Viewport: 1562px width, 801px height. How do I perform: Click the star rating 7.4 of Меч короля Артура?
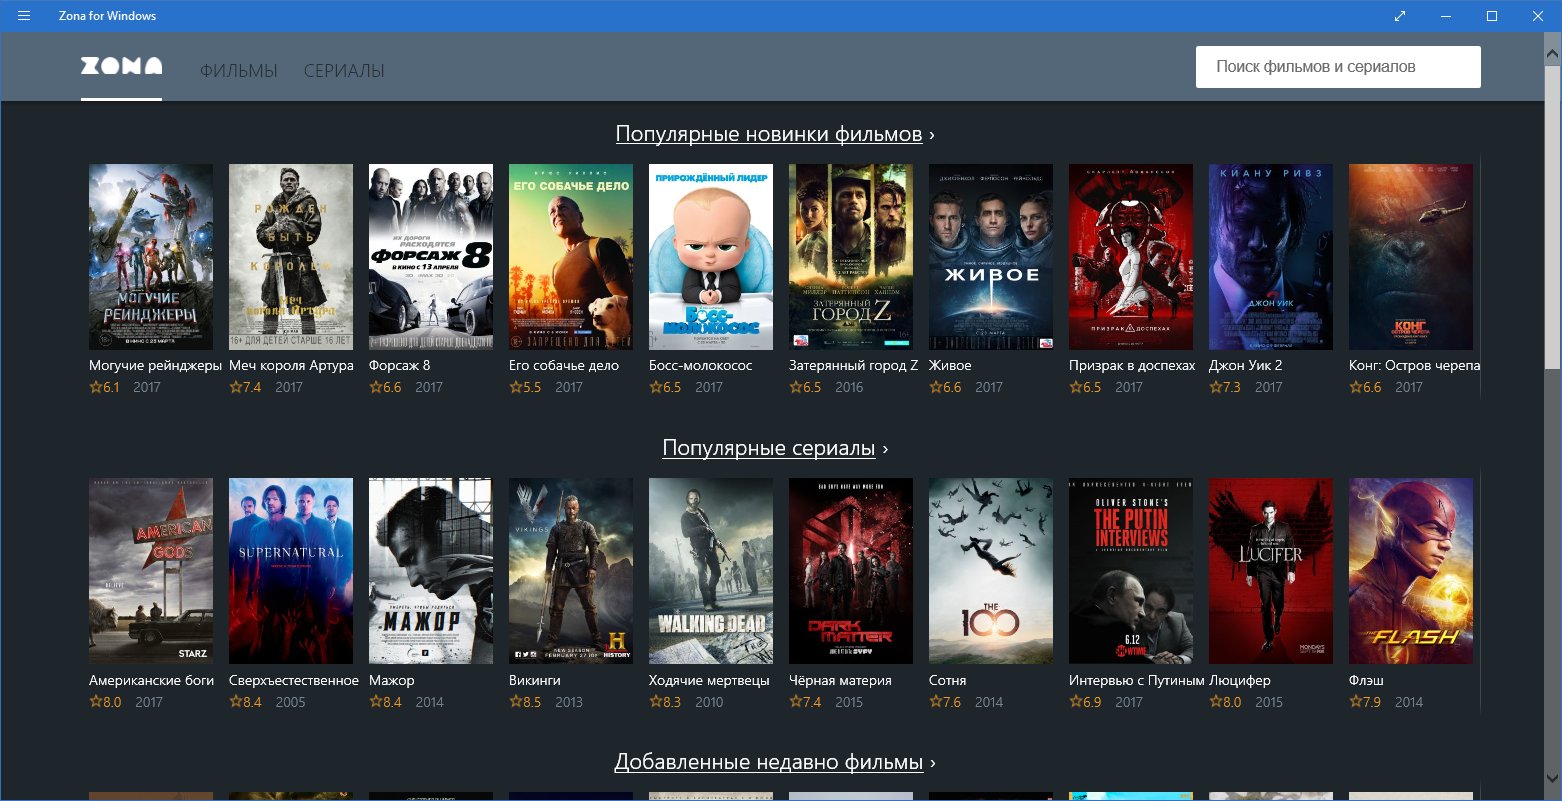coord(245,388)
